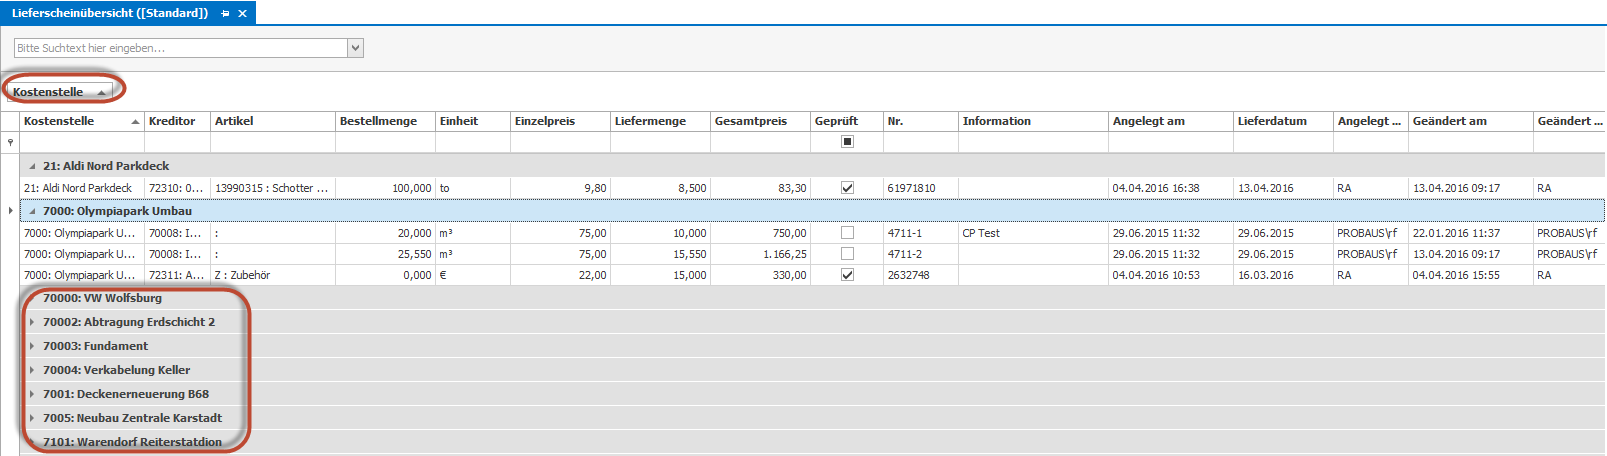Open the search text dropdown arrow

[355, 48]
